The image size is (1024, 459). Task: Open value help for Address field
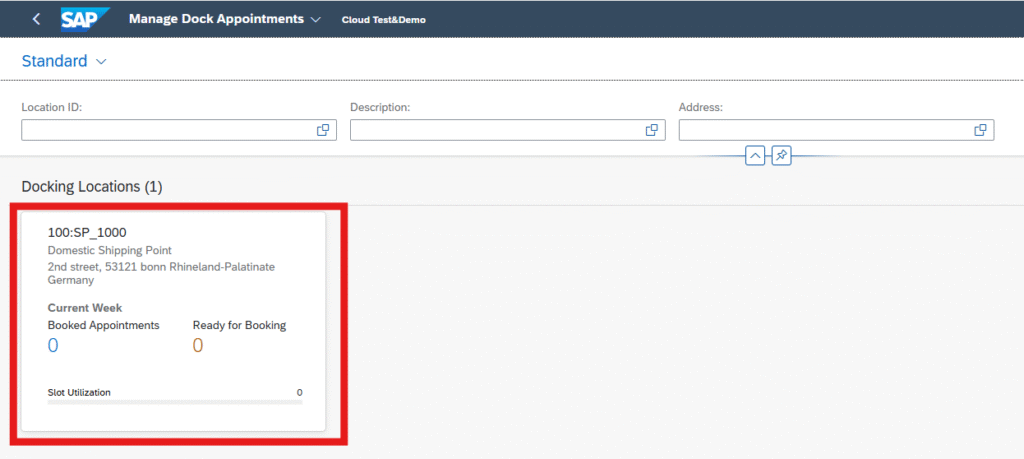(x=980, y=130)
